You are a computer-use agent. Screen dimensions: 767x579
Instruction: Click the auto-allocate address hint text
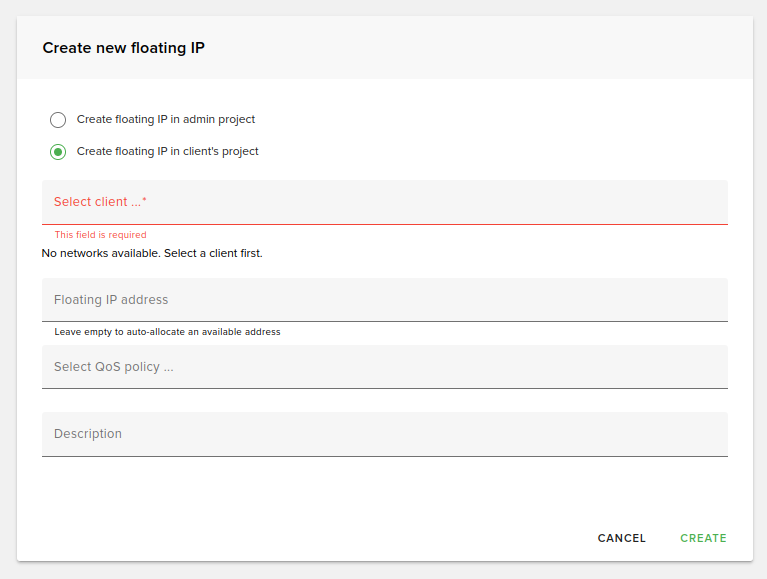(167, 332)
